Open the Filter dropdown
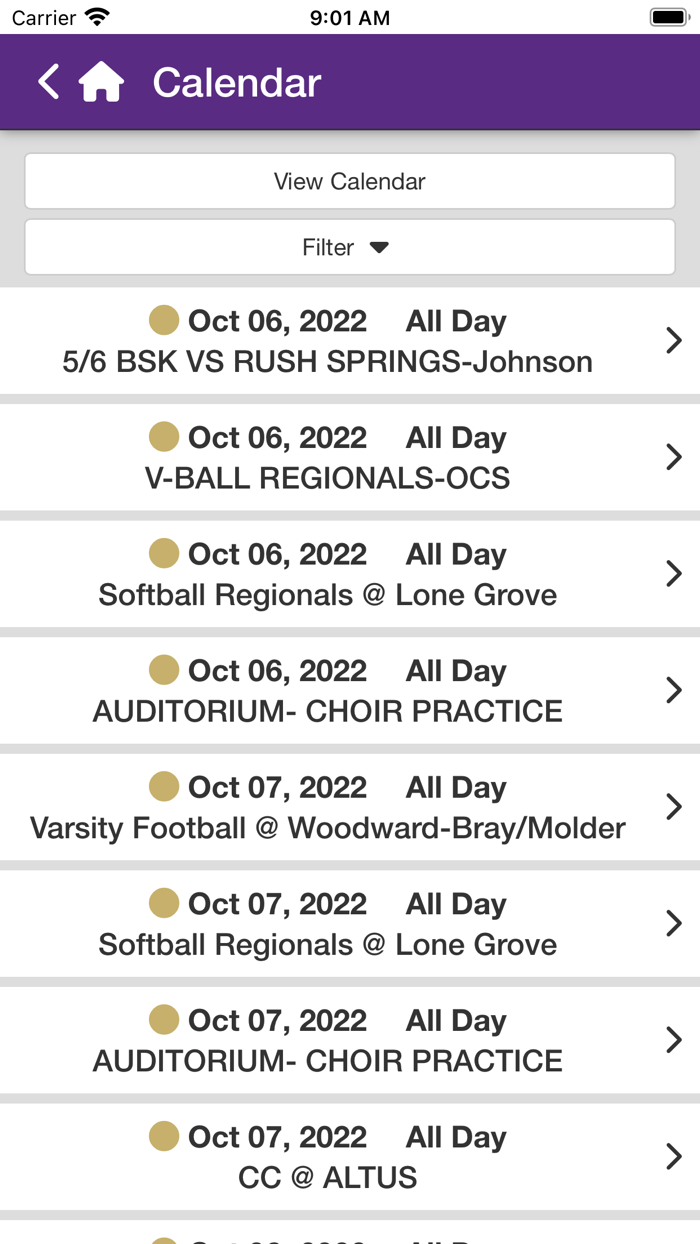 [x=349, y=247]
